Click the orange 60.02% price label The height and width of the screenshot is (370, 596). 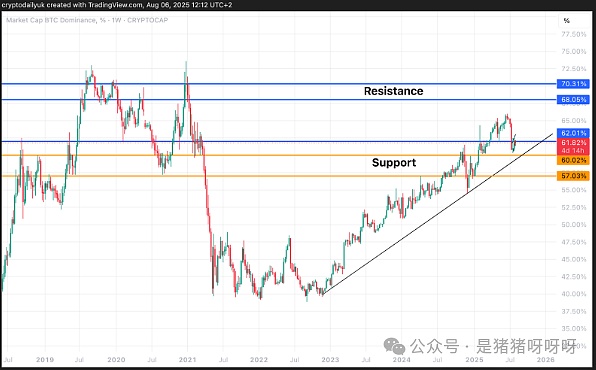tap(573, 160)
